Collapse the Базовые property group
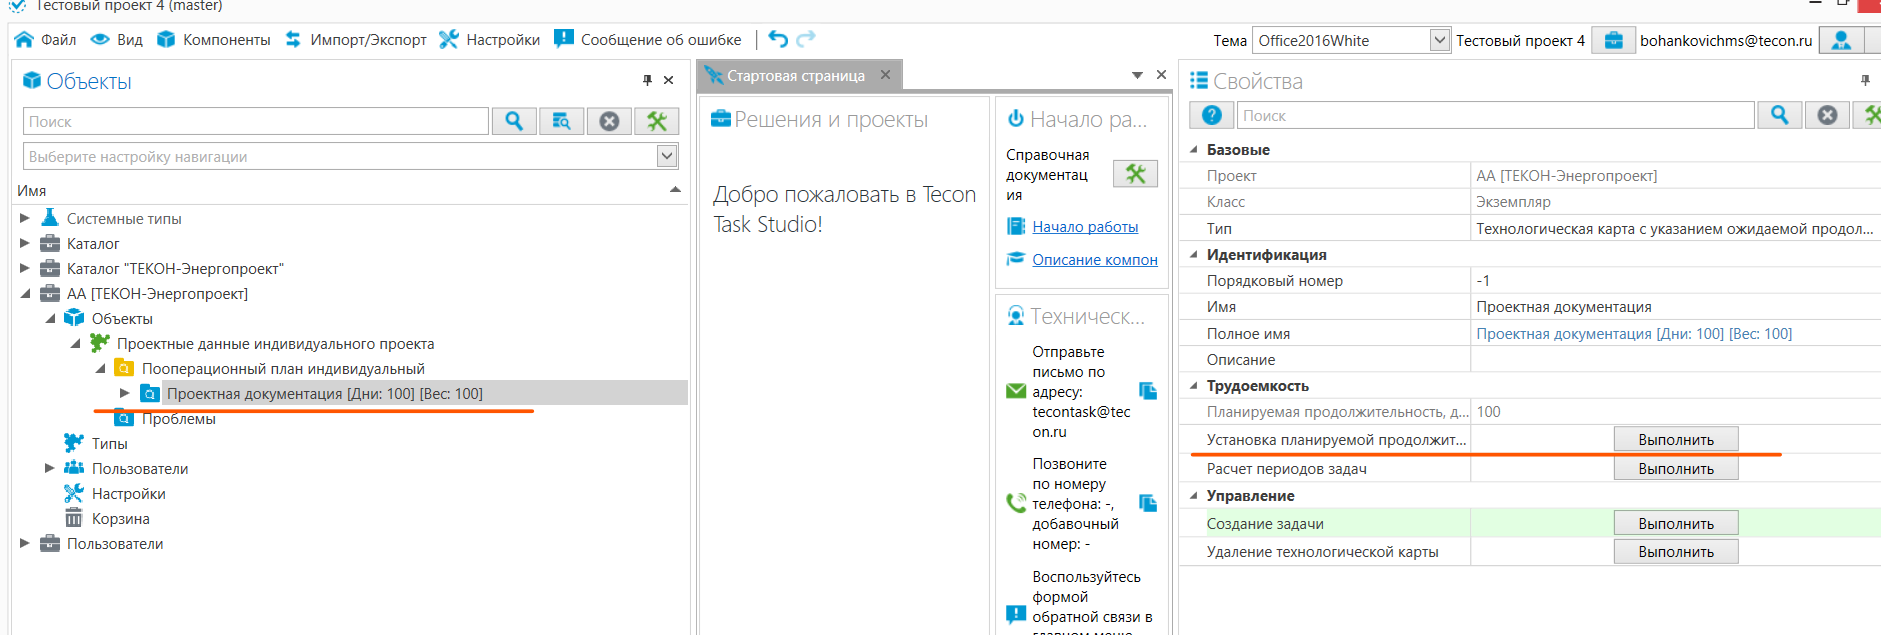The image size is (1881, 635). (x=1193, y=150)
